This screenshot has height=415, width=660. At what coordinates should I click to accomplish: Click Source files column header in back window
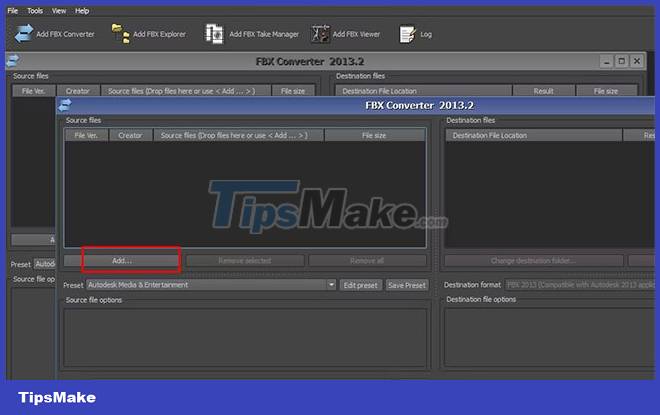coord(185,91)
